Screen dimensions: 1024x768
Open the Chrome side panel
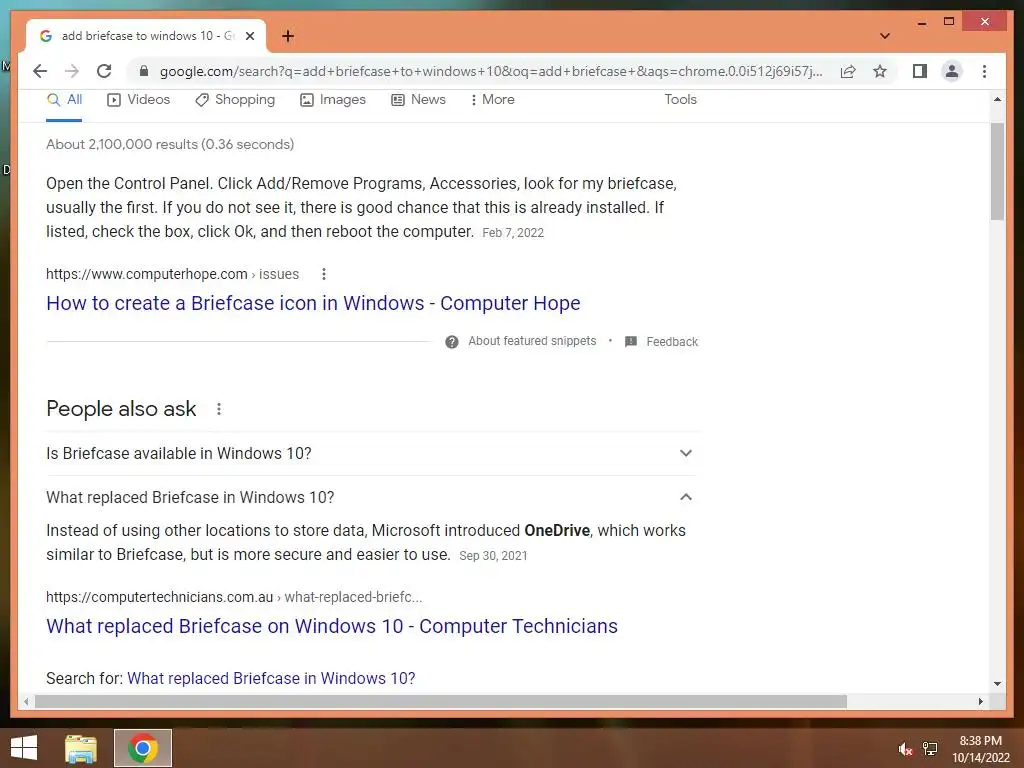pyautogui.click(x=920, y=71)
